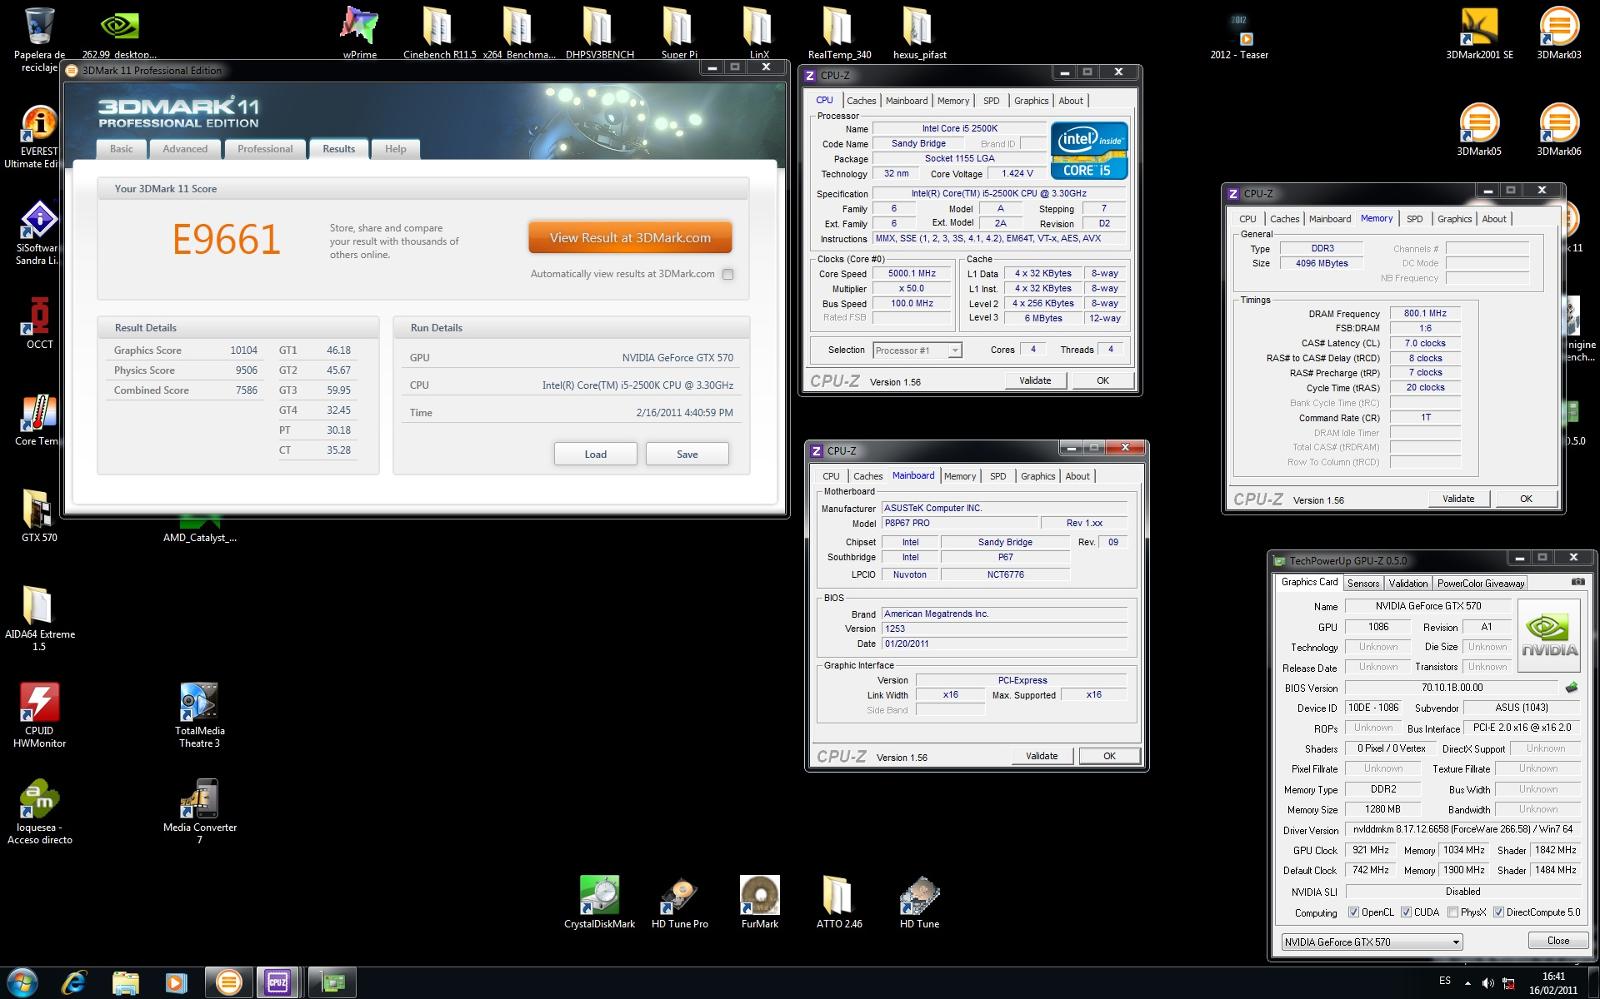1600x999 pixels.
Task: Switch to Advanced tab in 3DMark 11
Action: point(185,149)
